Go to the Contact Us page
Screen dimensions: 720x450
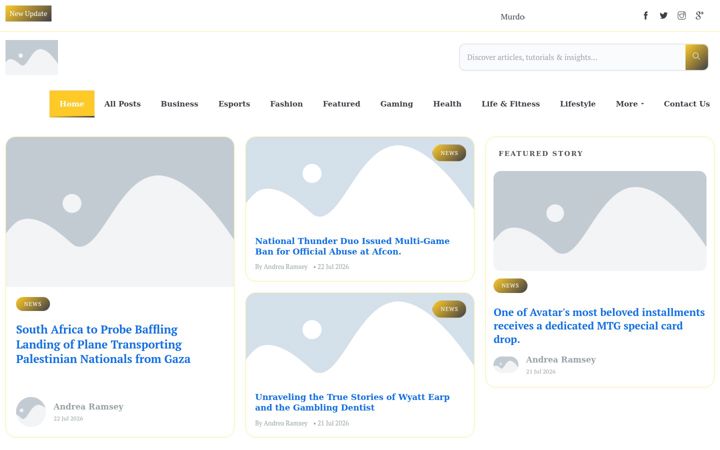click(686, 104)
